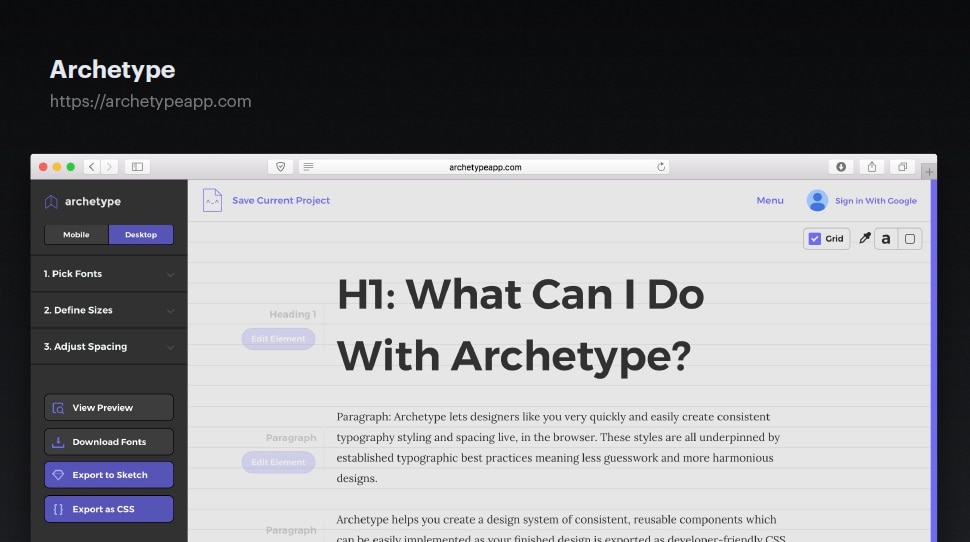Click the Download Fonts button
The image size is (970, 542).
point(109,442)
